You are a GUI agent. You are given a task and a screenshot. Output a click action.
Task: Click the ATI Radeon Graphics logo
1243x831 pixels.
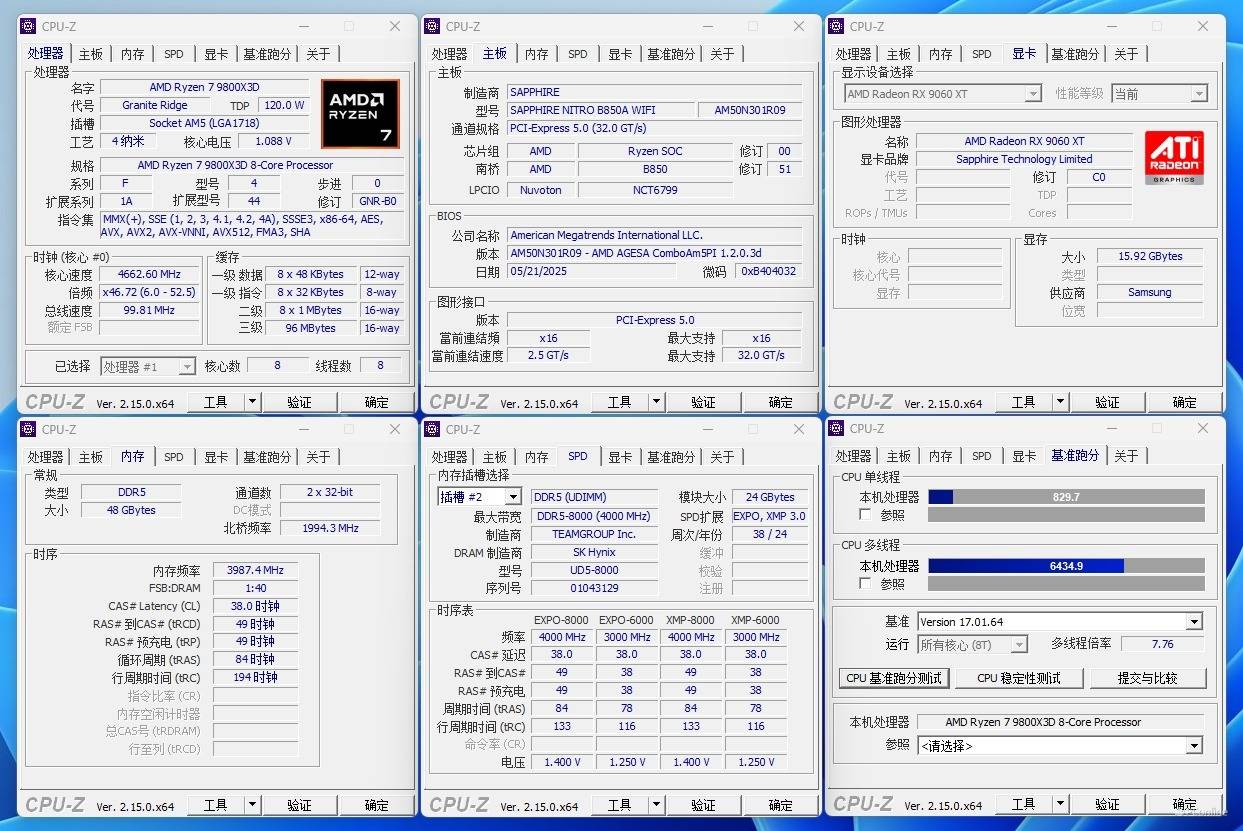tap(1174, 158)
